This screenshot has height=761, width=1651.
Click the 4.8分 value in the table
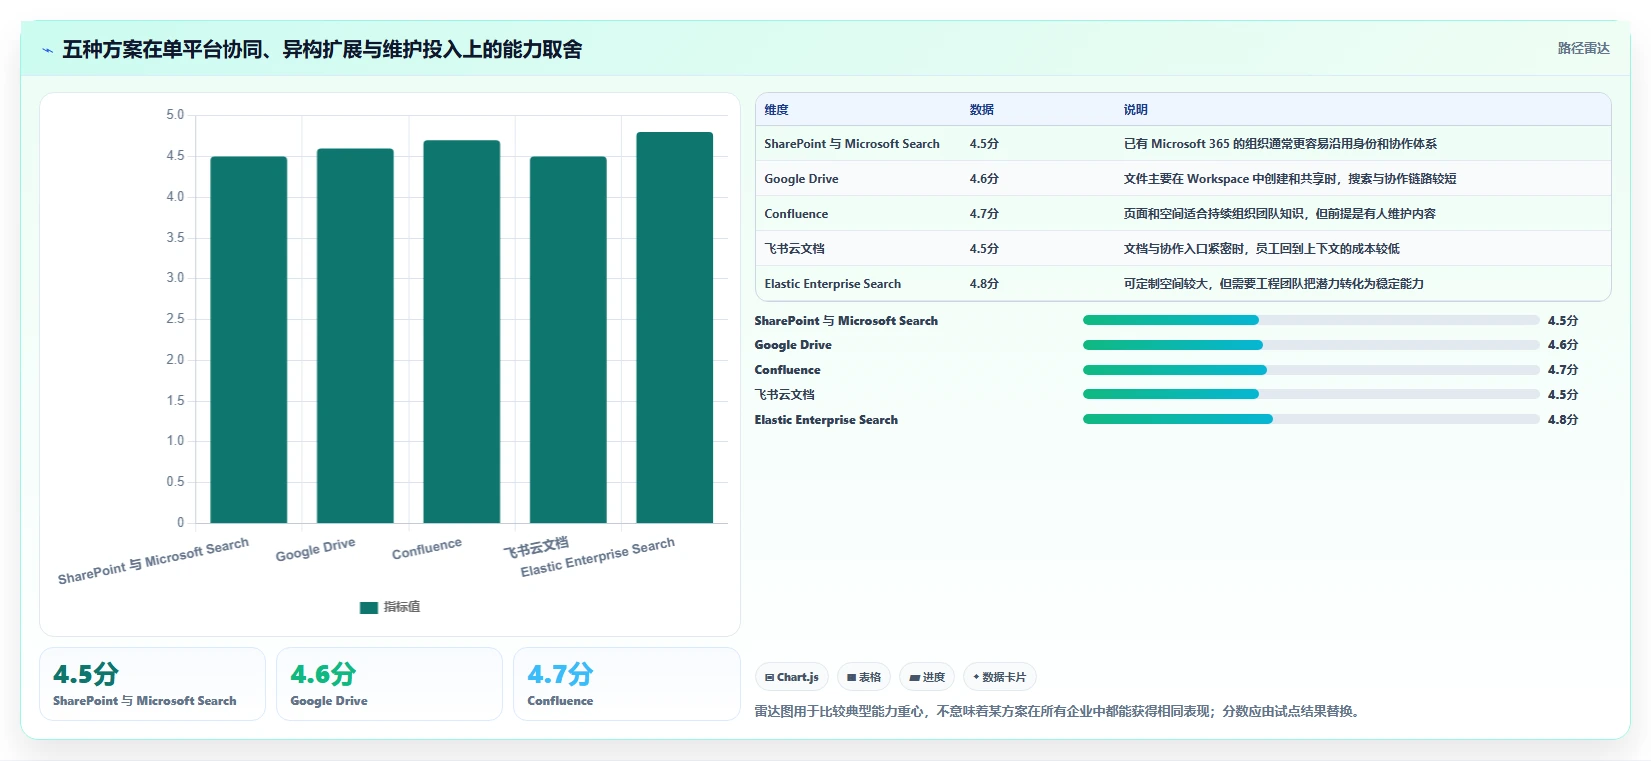pyautogui.click(x=984, y=284)
